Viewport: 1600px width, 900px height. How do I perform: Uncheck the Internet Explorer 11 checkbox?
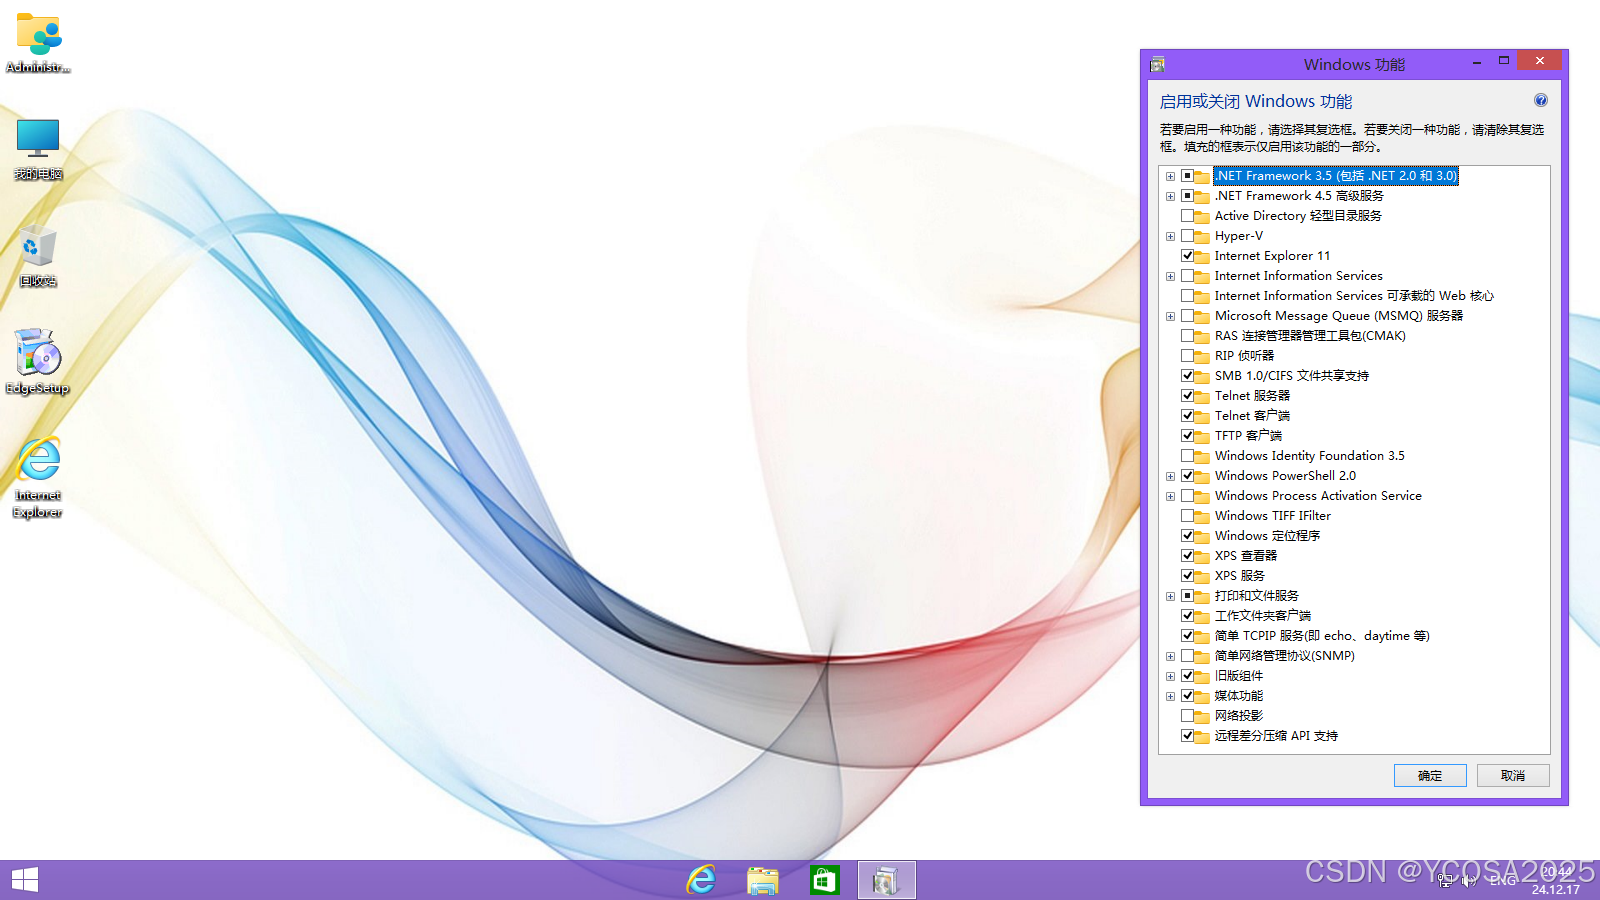(1187, 256)
